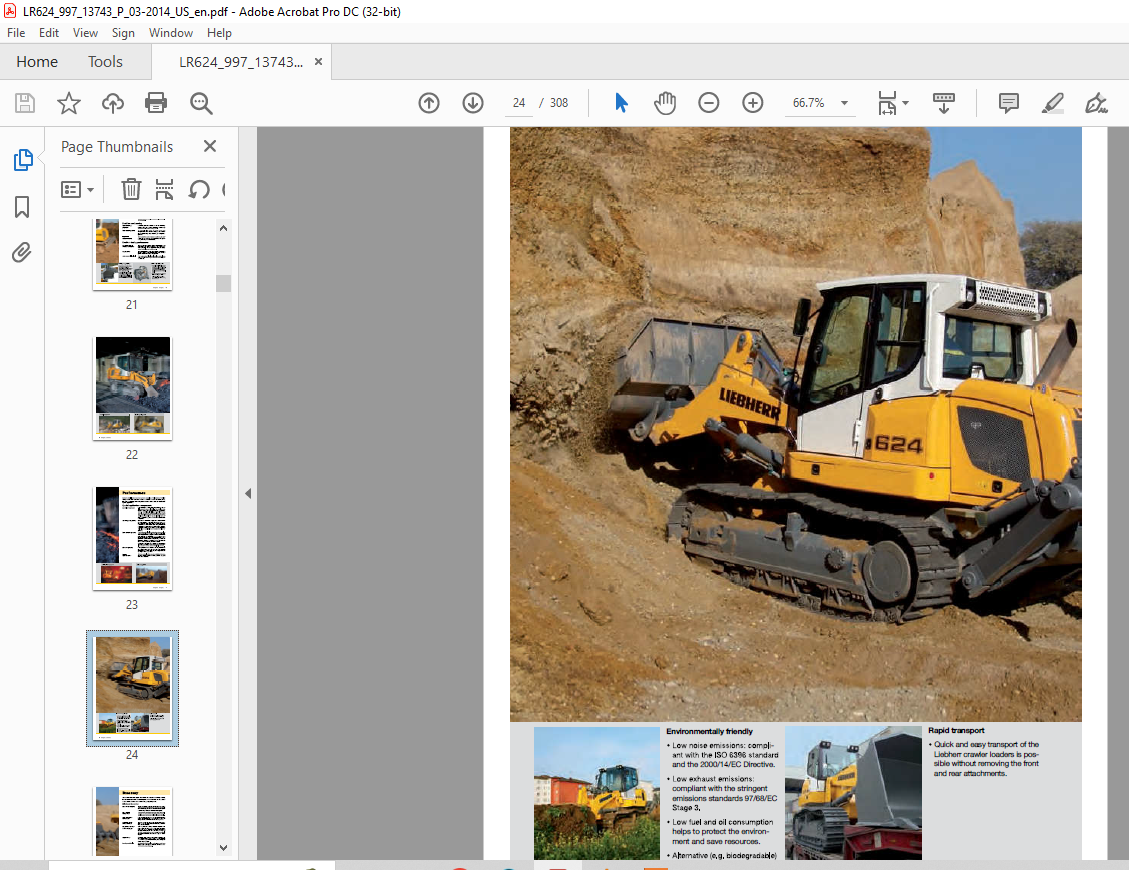
Task: Click the thumbnails scroll up arrow
Action: [x=223, y=228]
